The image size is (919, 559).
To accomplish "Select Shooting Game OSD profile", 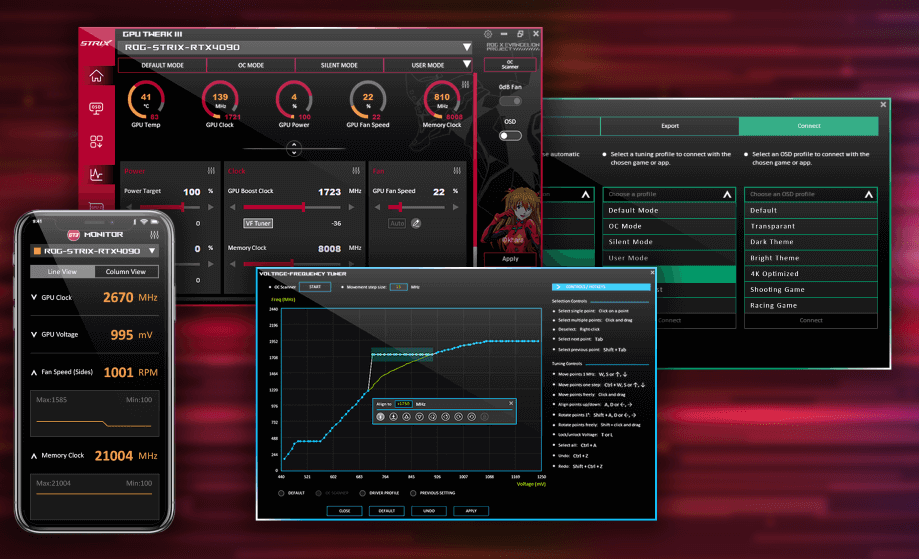I will [811, 289].
